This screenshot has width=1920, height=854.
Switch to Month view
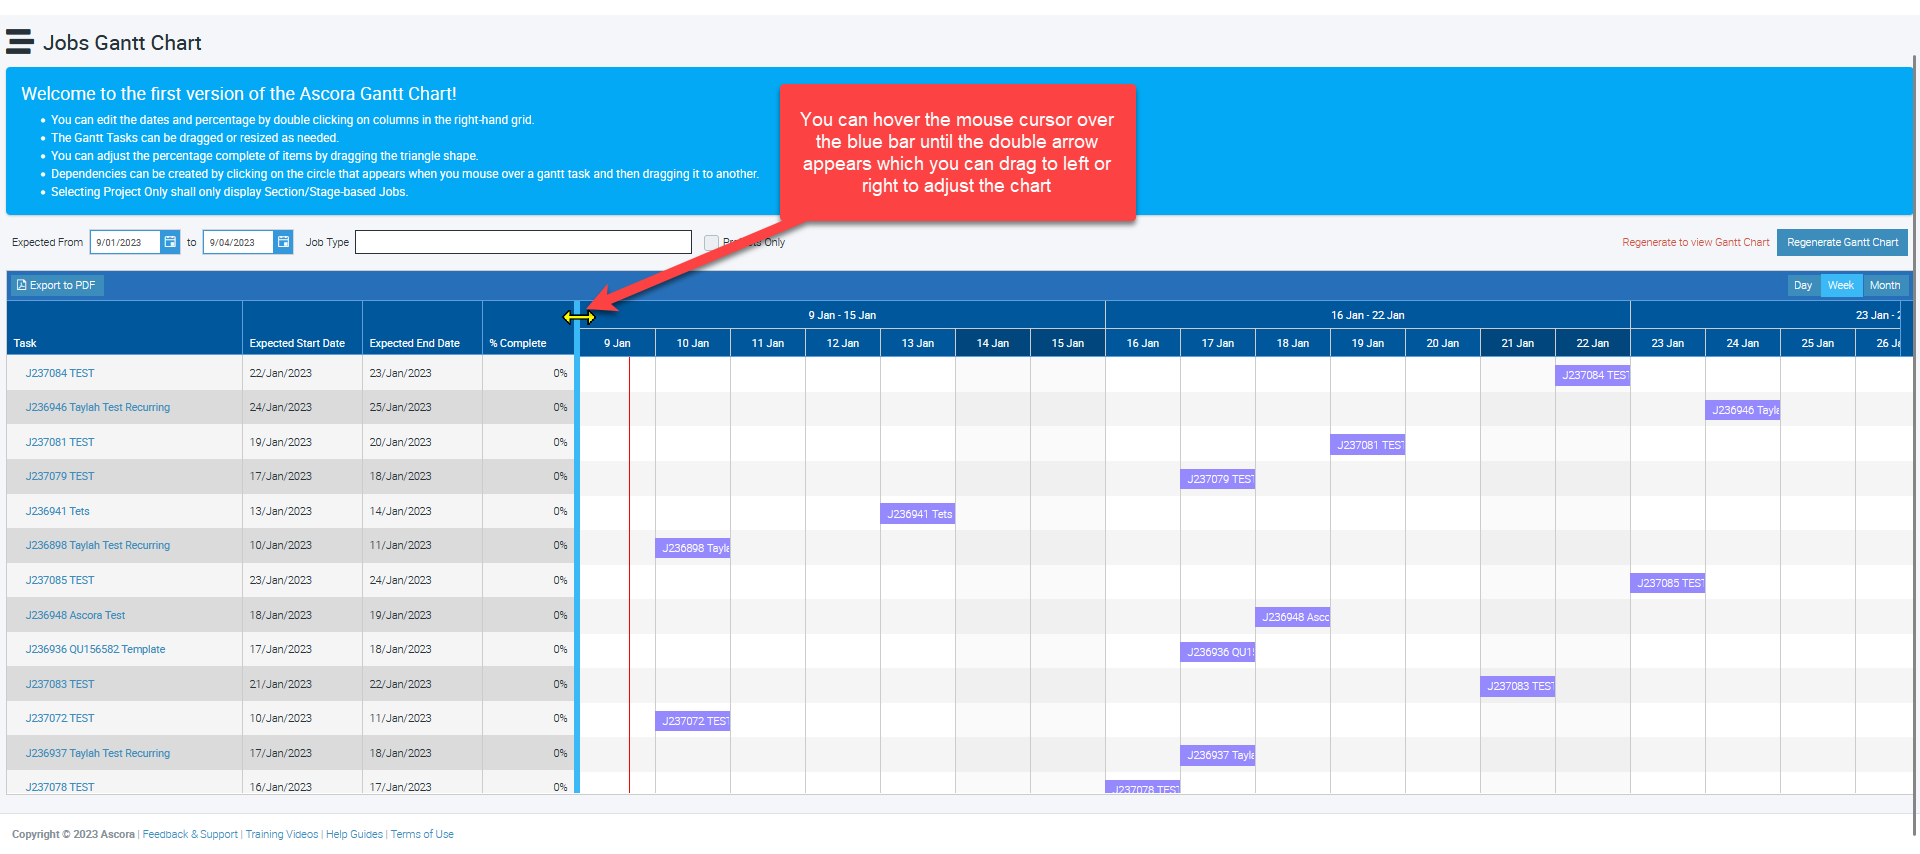[1884, 285]
